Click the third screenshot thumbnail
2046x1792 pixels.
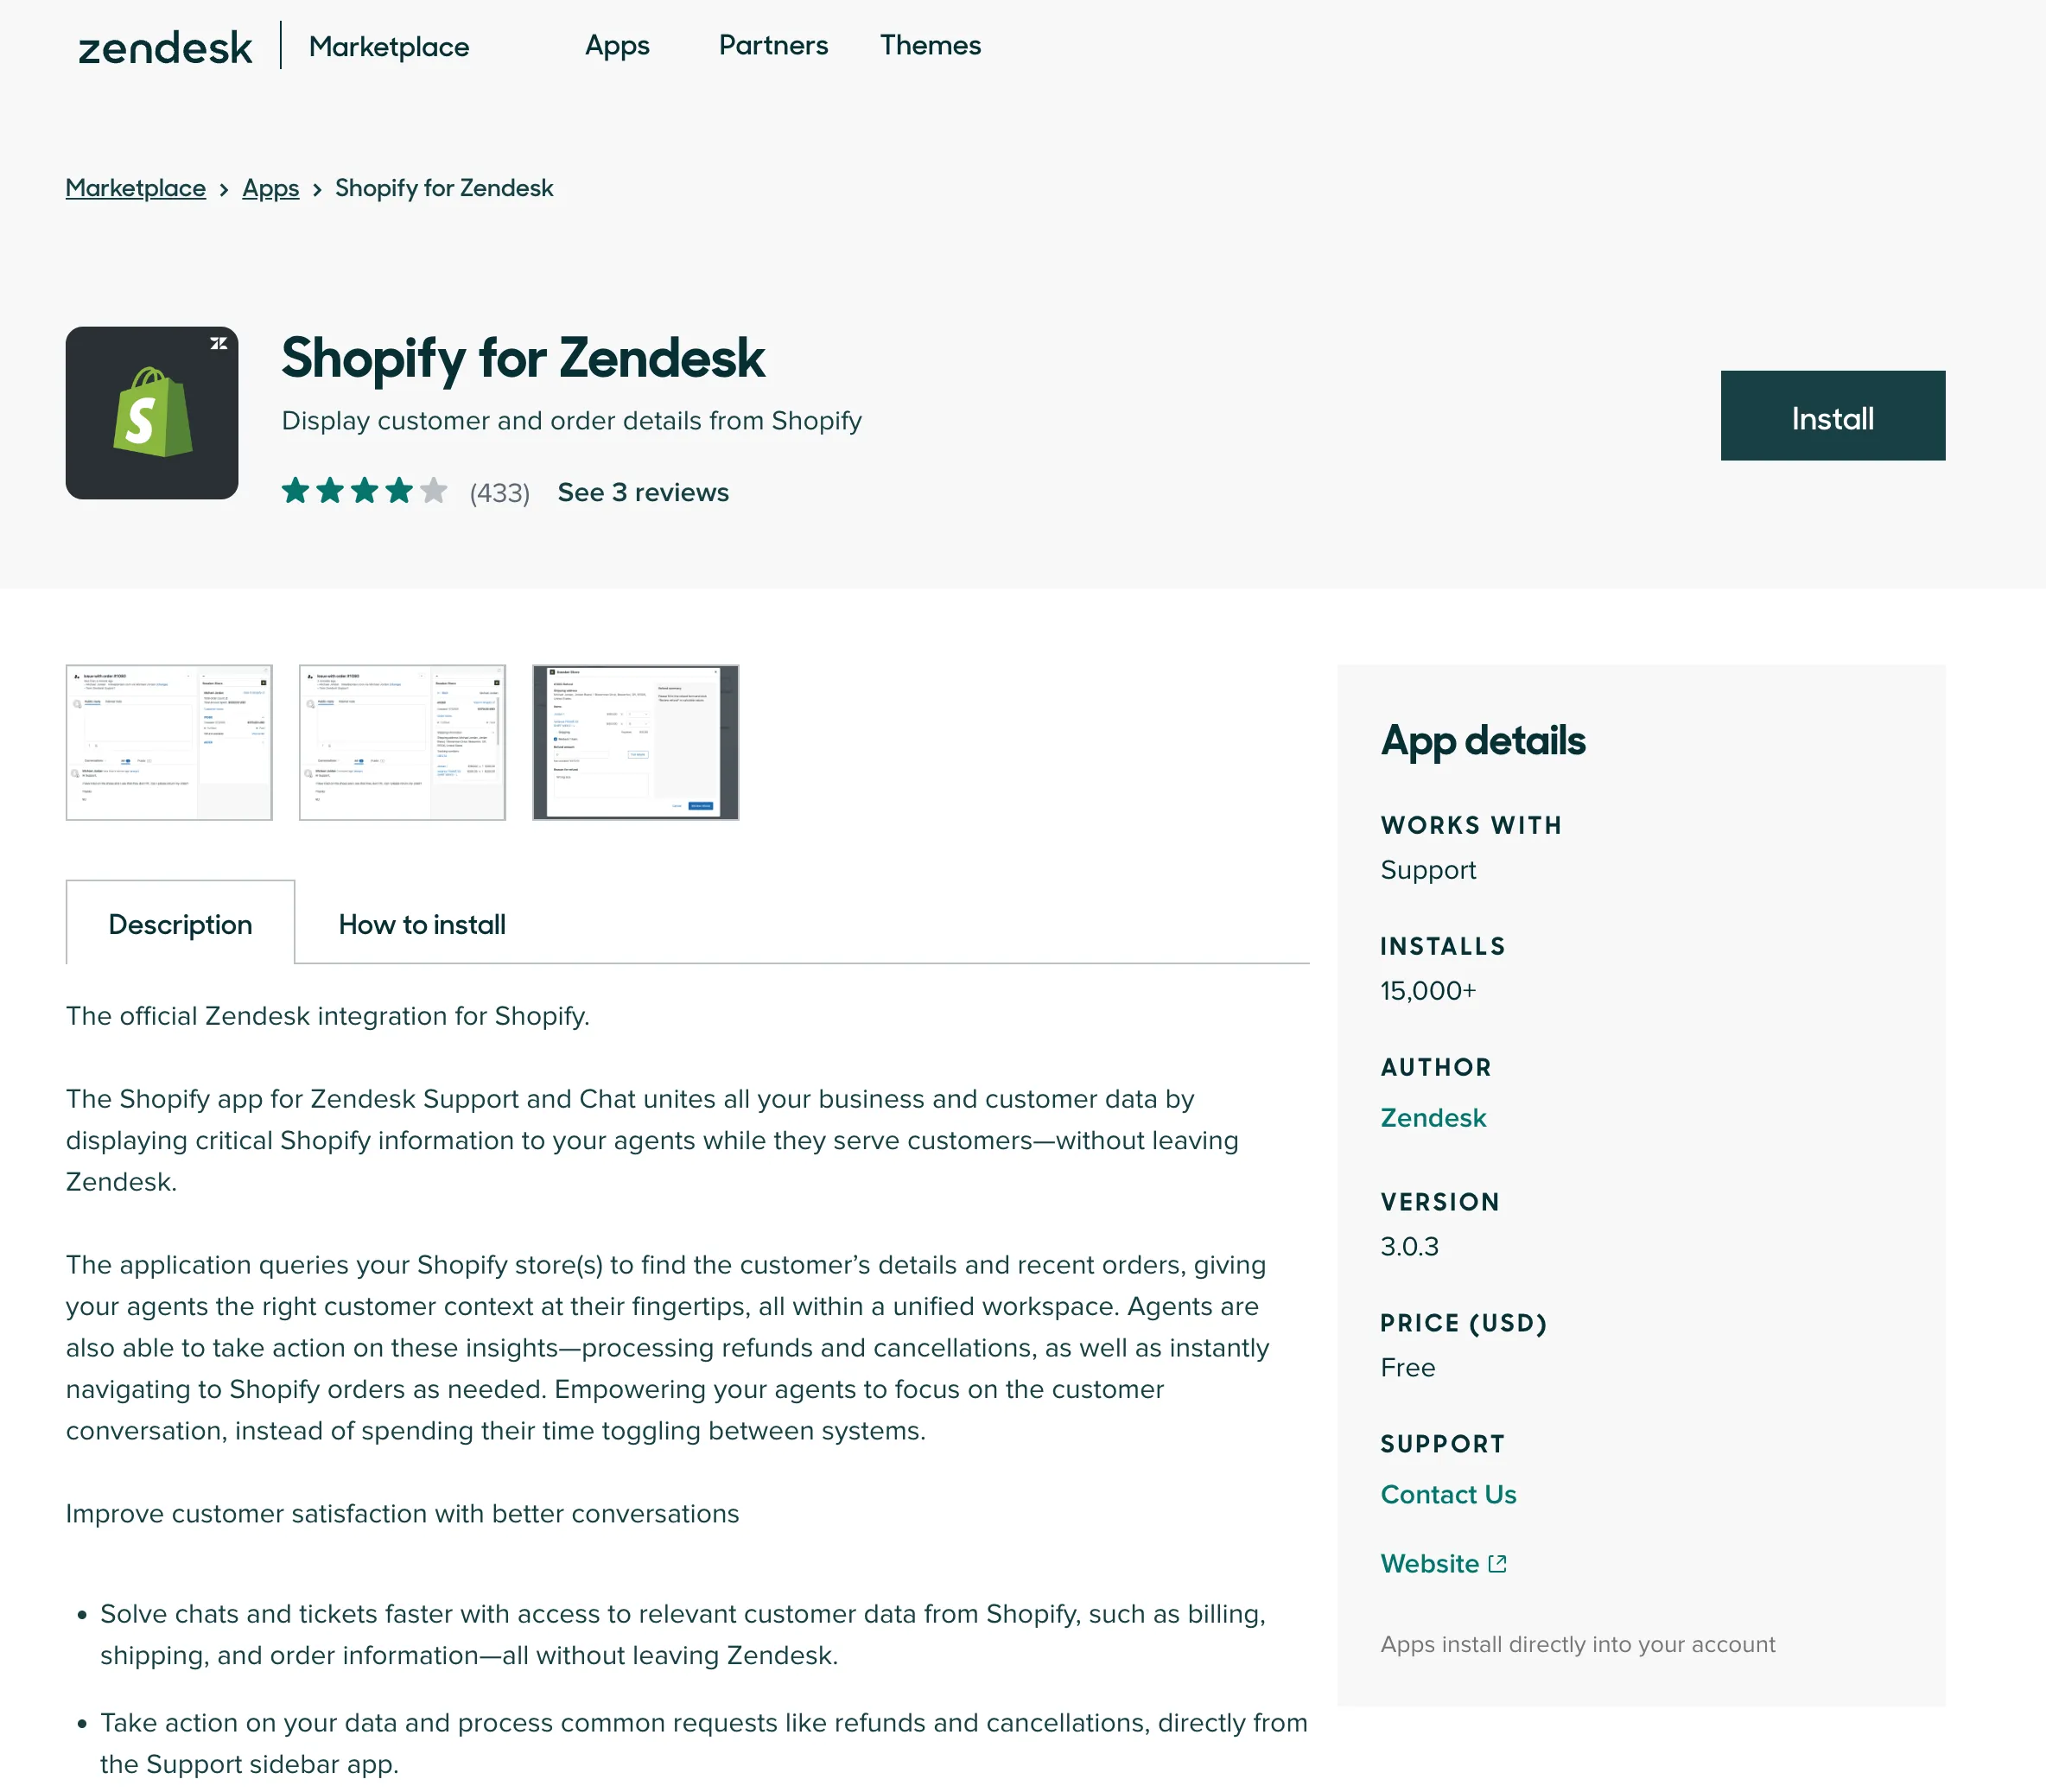(x=635, y=741)
